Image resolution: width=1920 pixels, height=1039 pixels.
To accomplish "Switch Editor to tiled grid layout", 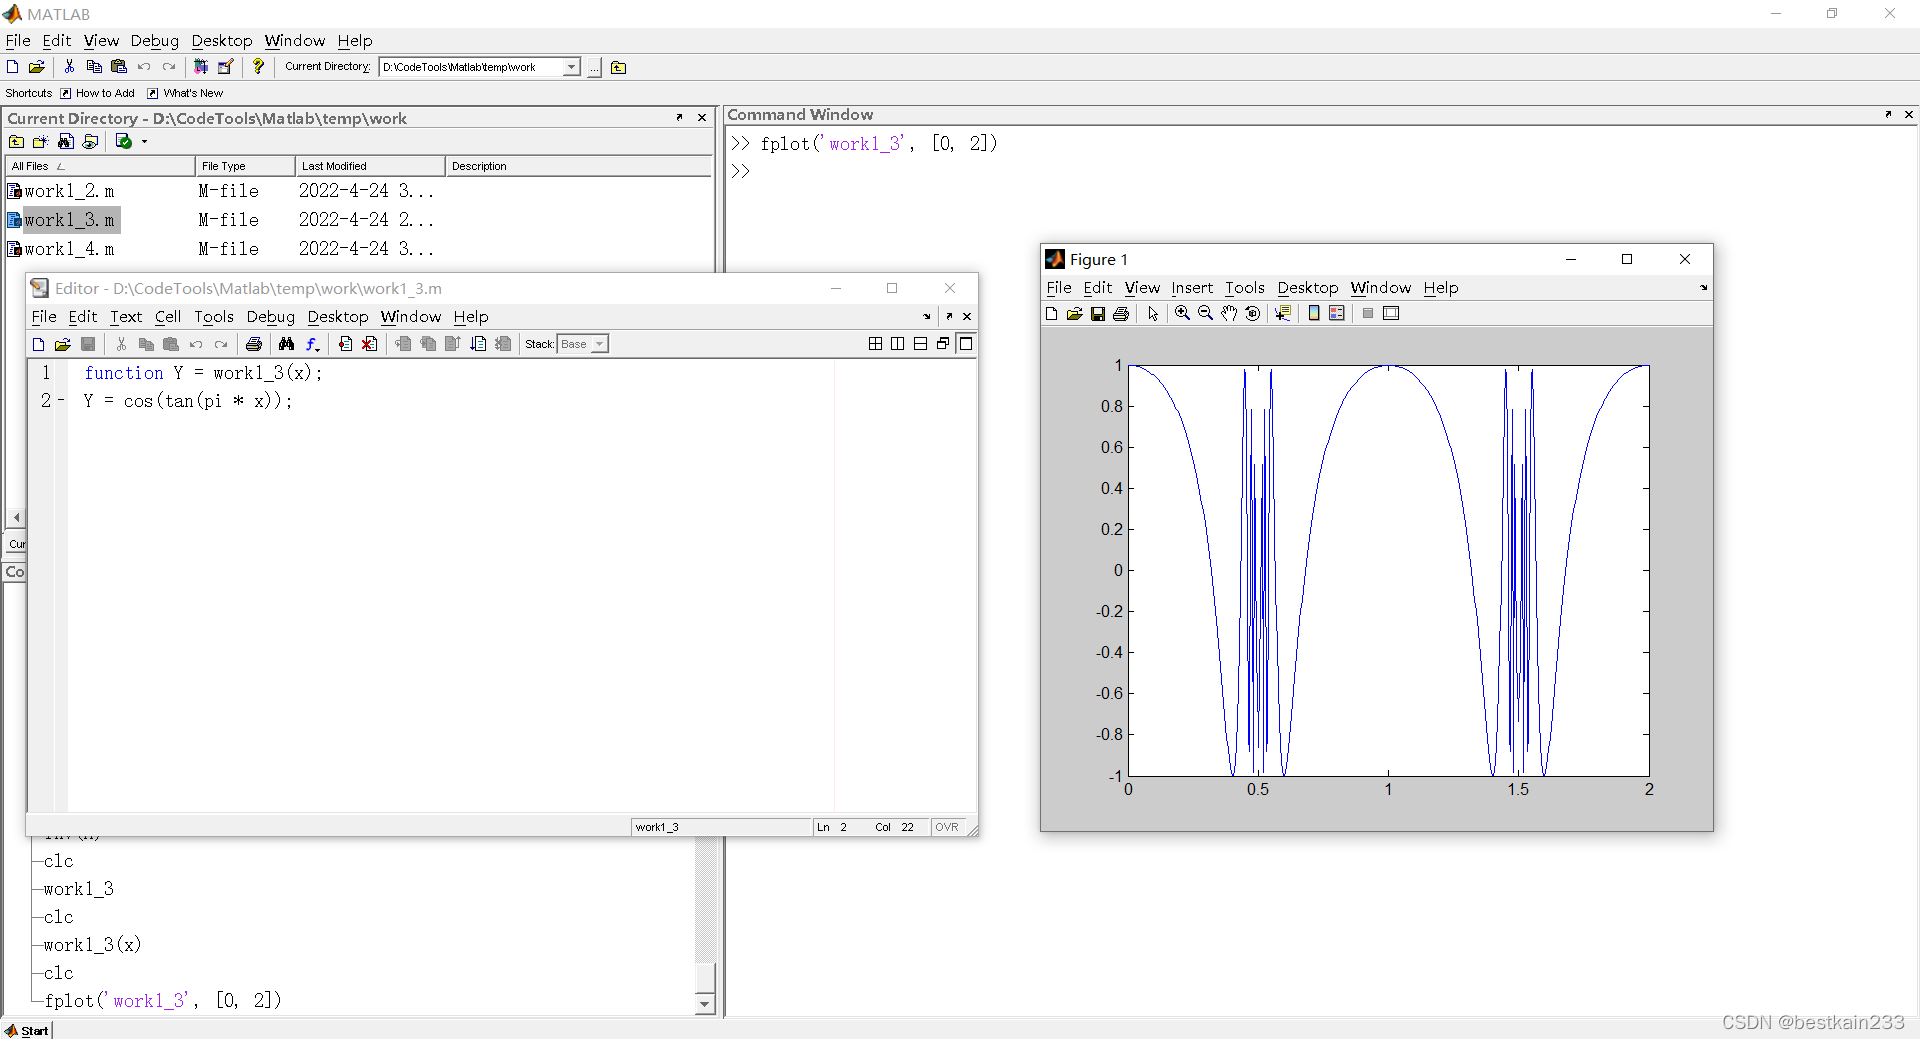I will tap(875, 344).
